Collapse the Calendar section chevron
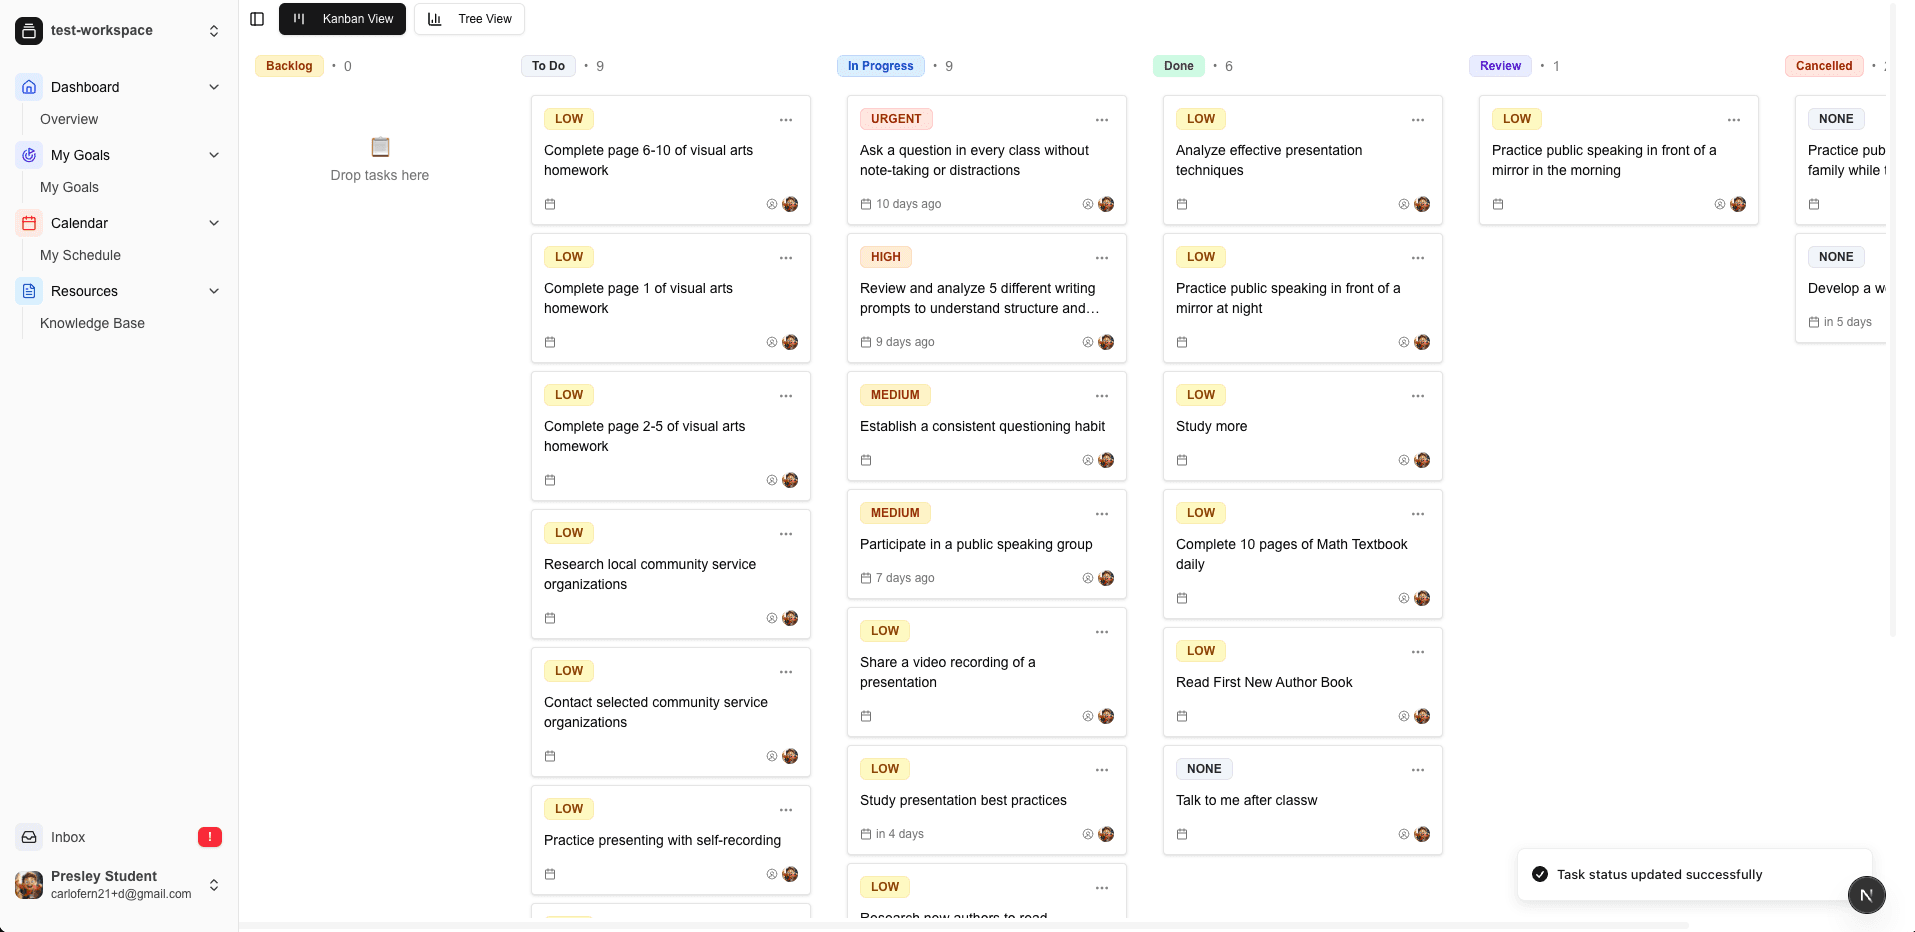Image resolution: width=1915 pixels, height=932 pixels. tap(214, 223)
